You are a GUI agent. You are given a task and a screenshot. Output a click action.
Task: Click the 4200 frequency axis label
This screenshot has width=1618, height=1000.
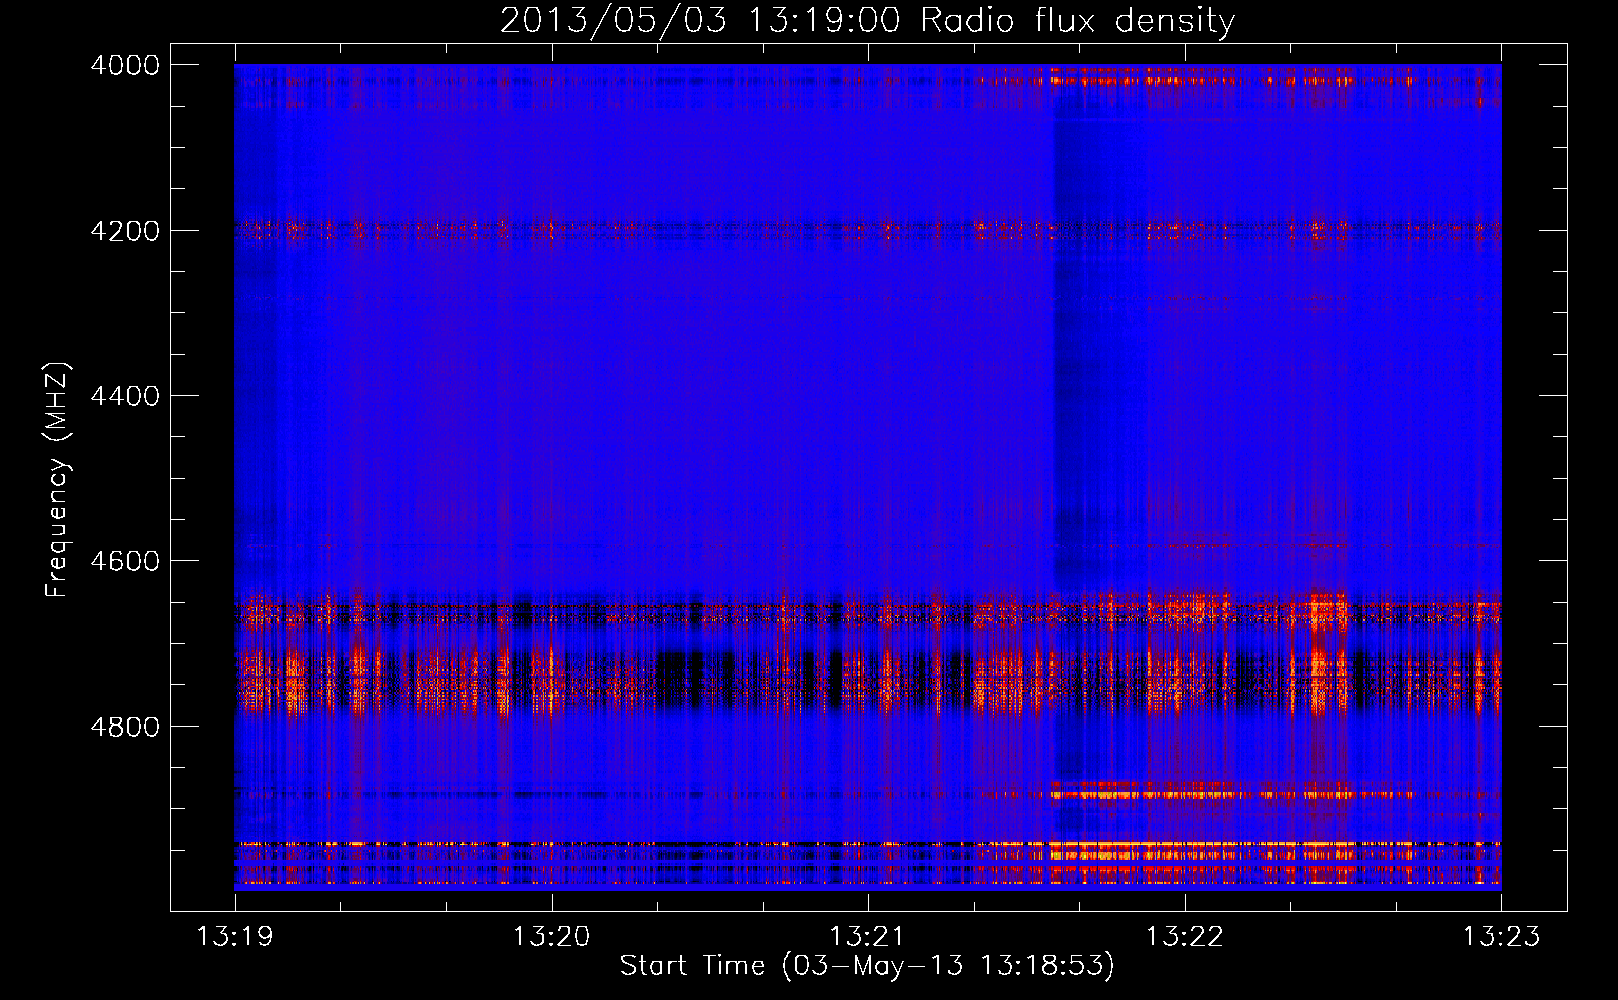125,231
